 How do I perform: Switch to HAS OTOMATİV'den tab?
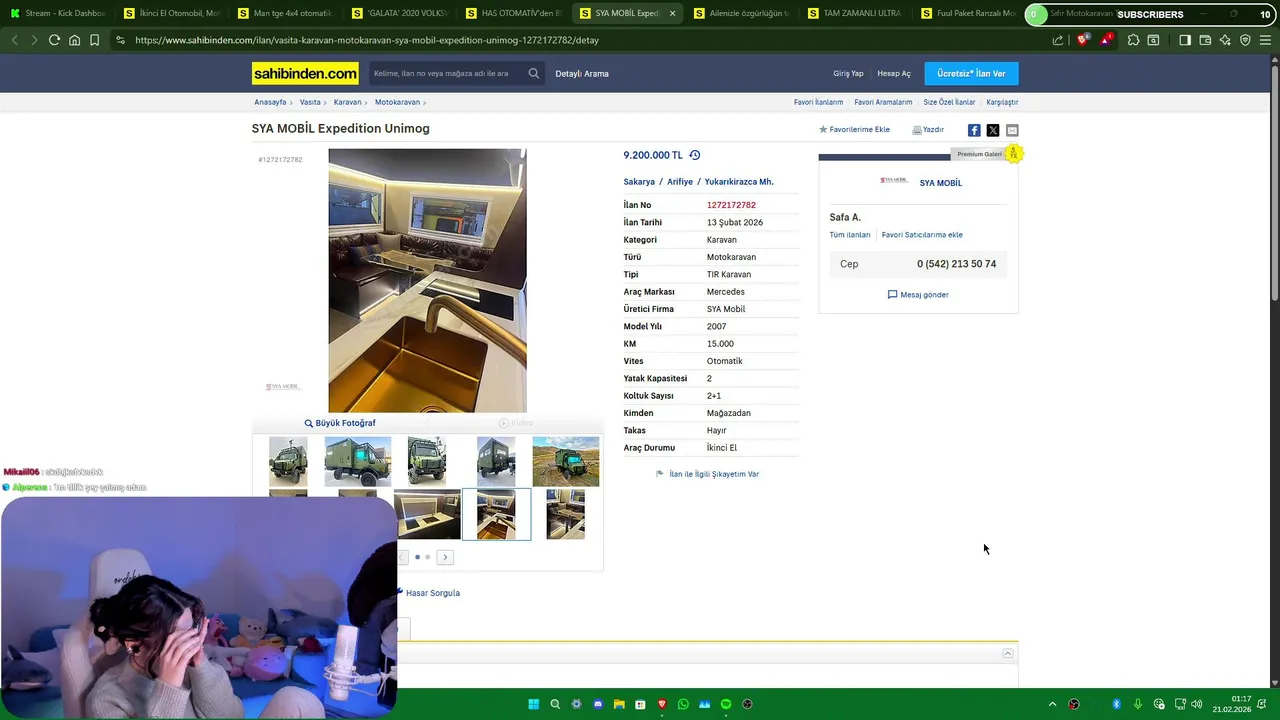click(513, 14)
